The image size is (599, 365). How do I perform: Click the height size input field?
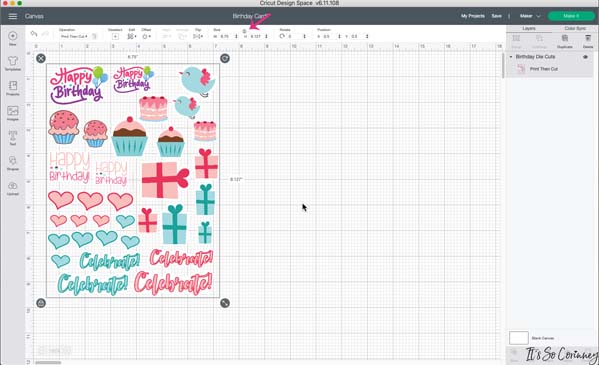(256, 36)
